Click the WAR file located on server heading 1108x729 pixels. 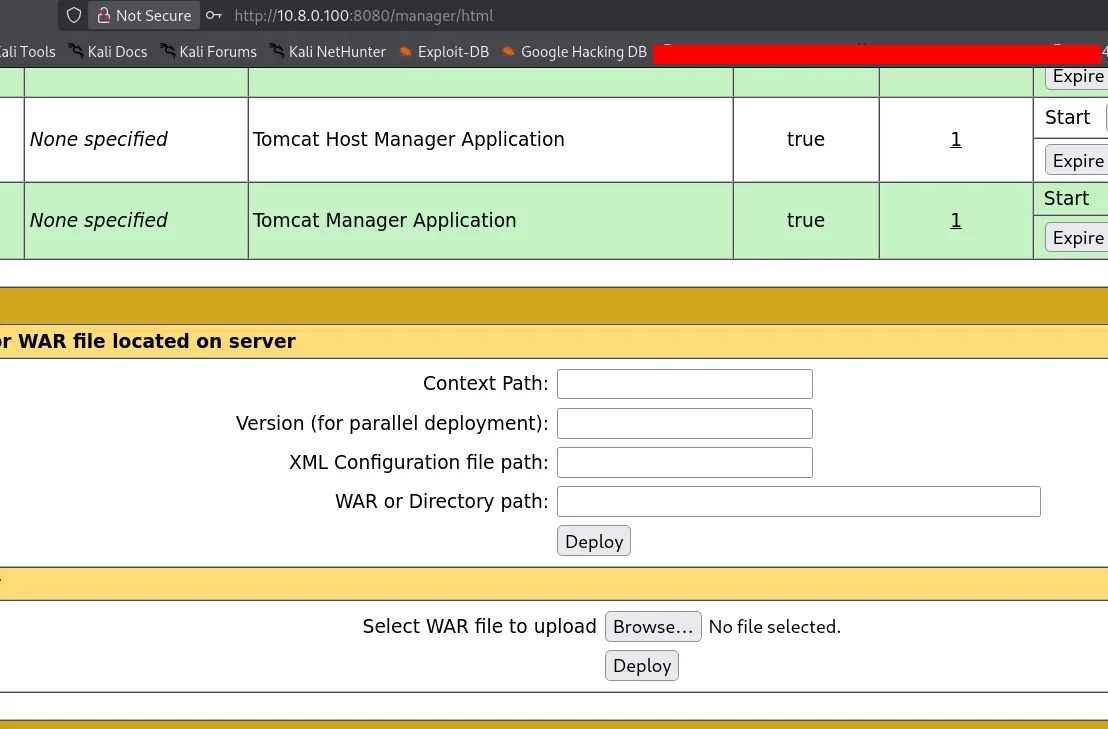148,341
